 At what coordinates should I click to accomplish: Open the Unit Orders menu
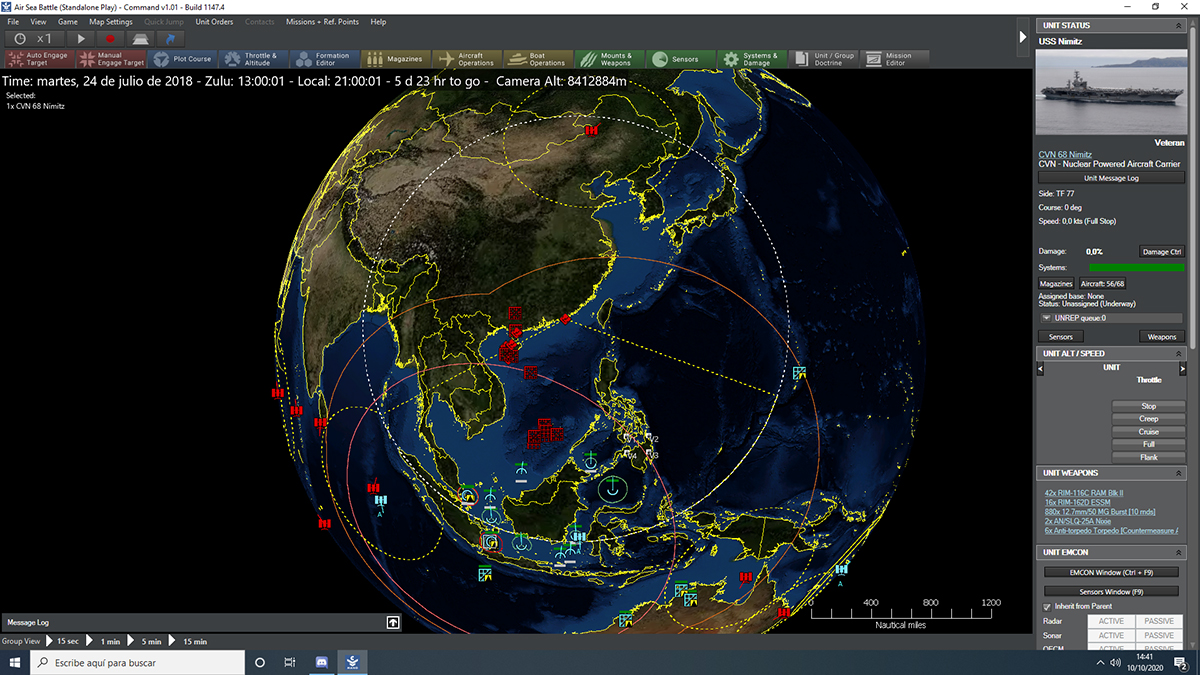pos(214,21)
